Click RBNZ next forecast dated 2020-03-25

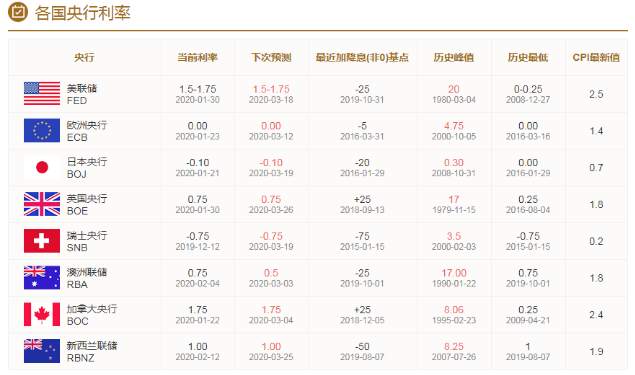click(x=271, y=352)
